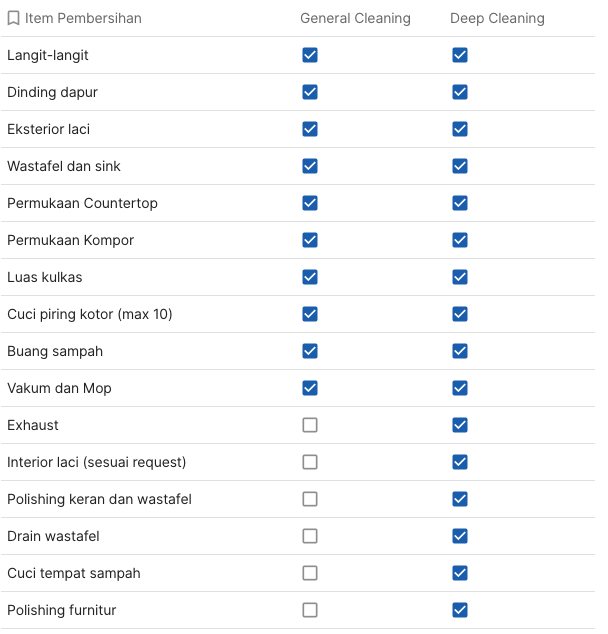Image resolution: width=608 pixels, height=634 pixels.
Task: Disable Deep Cleaning for Permukaan Kompor
Action: pyautogui.click(x=460, y=240)
